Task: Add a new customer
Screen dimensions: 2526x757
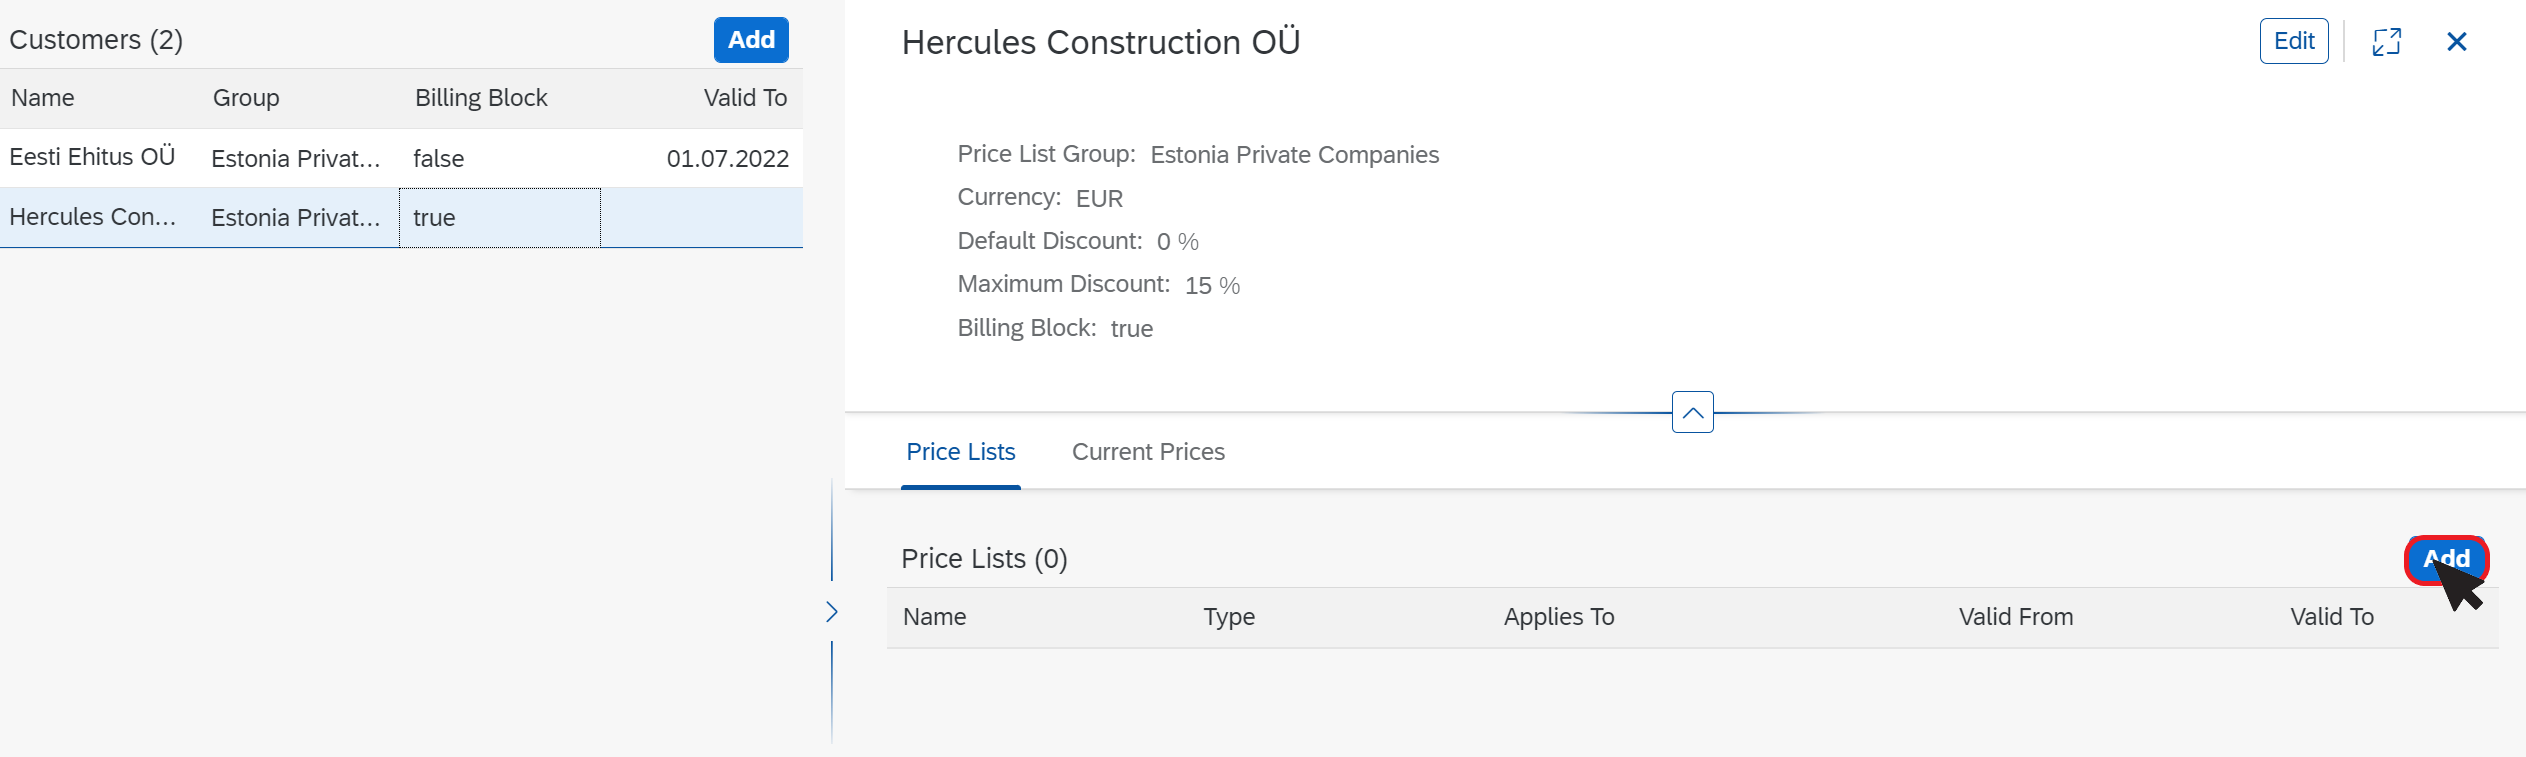Action: (x=751, y=40)
